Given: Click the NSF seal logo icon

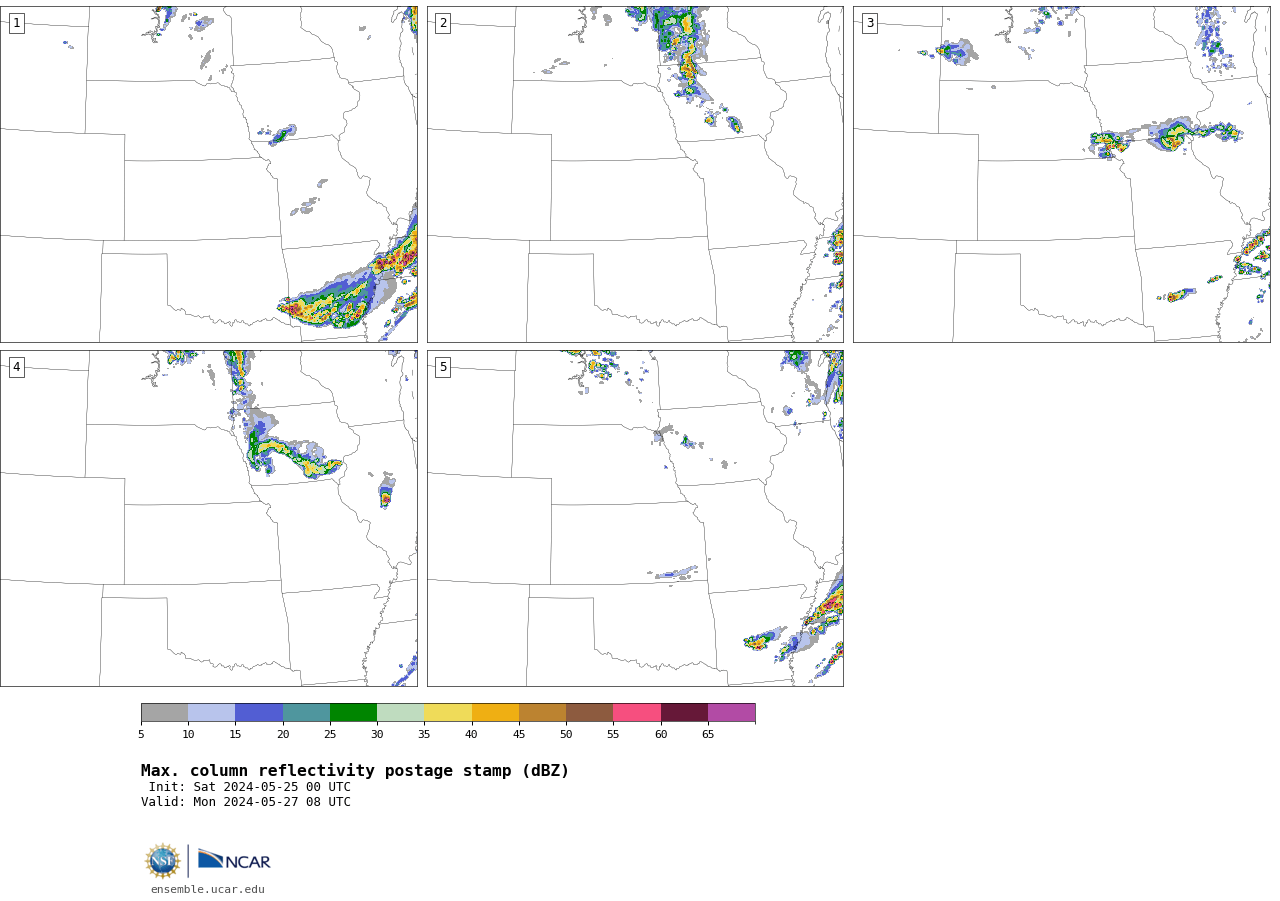Looking at the screenshot, I should [x=163, y=861].
